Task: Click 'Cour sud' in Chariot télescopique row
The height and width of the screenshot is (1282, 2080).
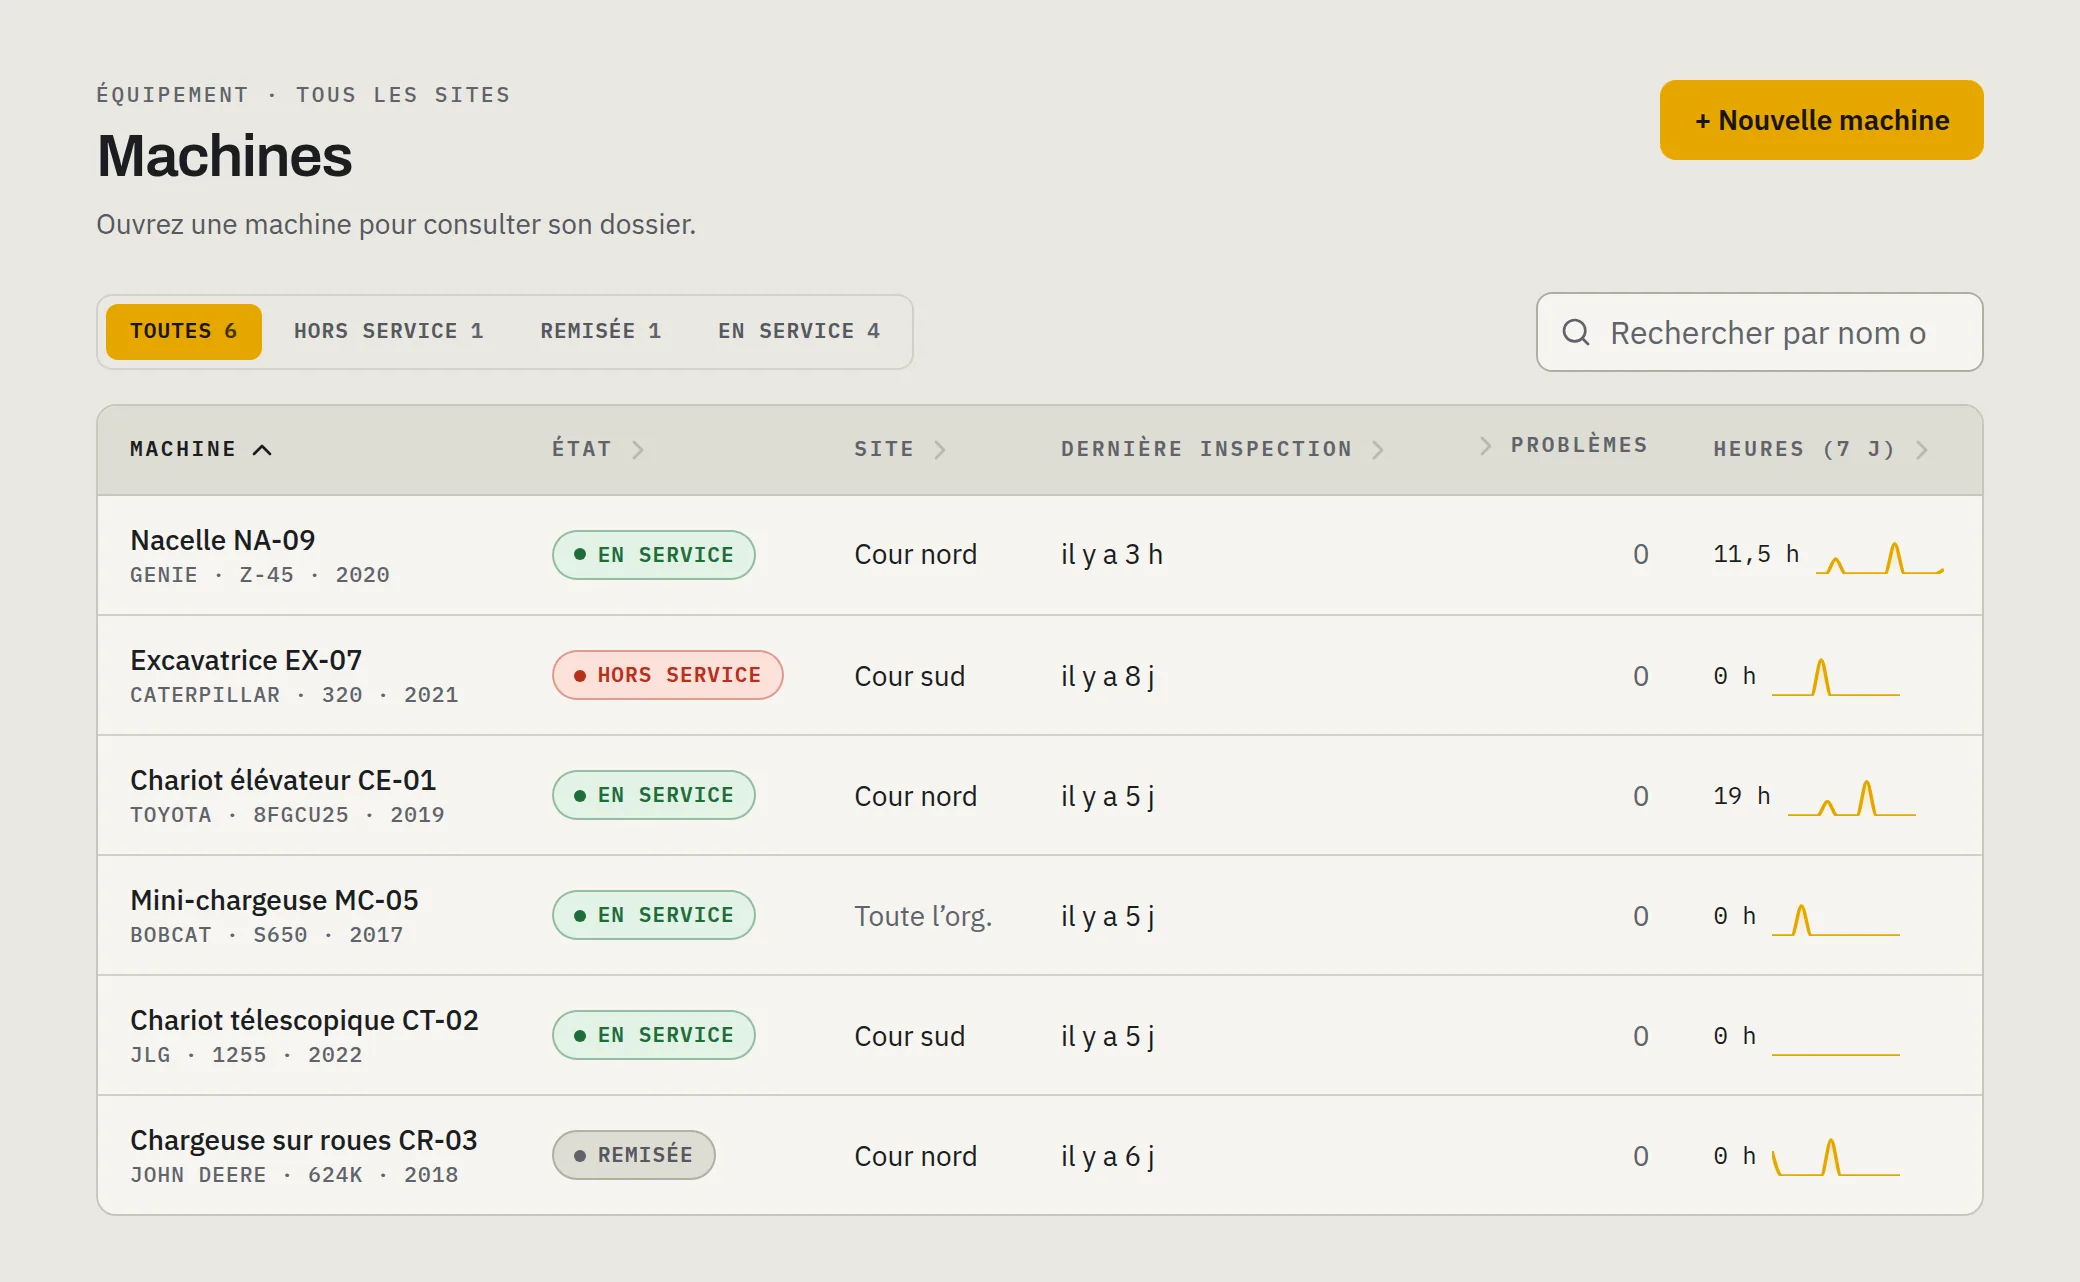Action: pyautogui.click(x=910, y=1036)
